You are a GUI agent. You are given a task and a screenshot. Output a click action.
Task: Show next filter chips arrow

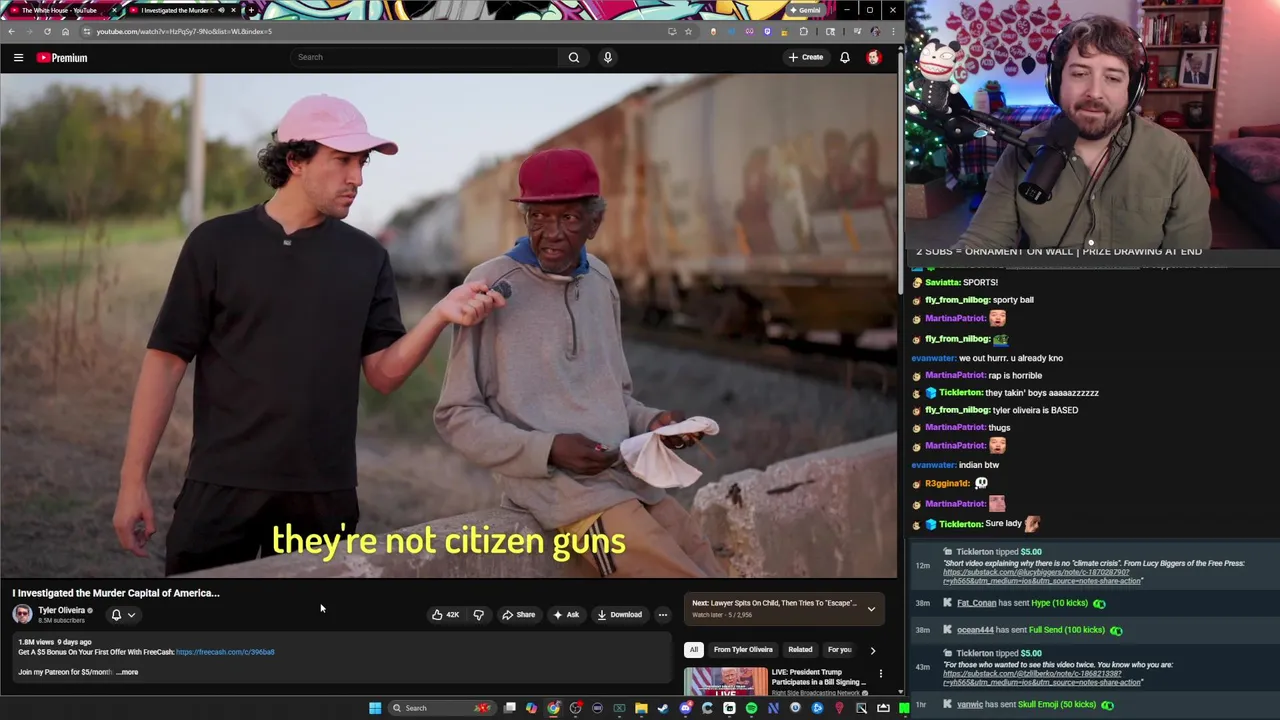(x=872, y=650)
